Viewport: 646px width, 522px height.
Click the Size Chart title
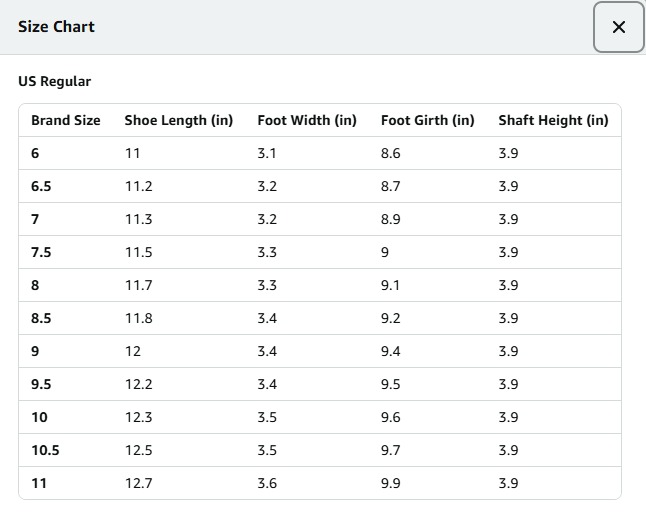coord(56,27)
